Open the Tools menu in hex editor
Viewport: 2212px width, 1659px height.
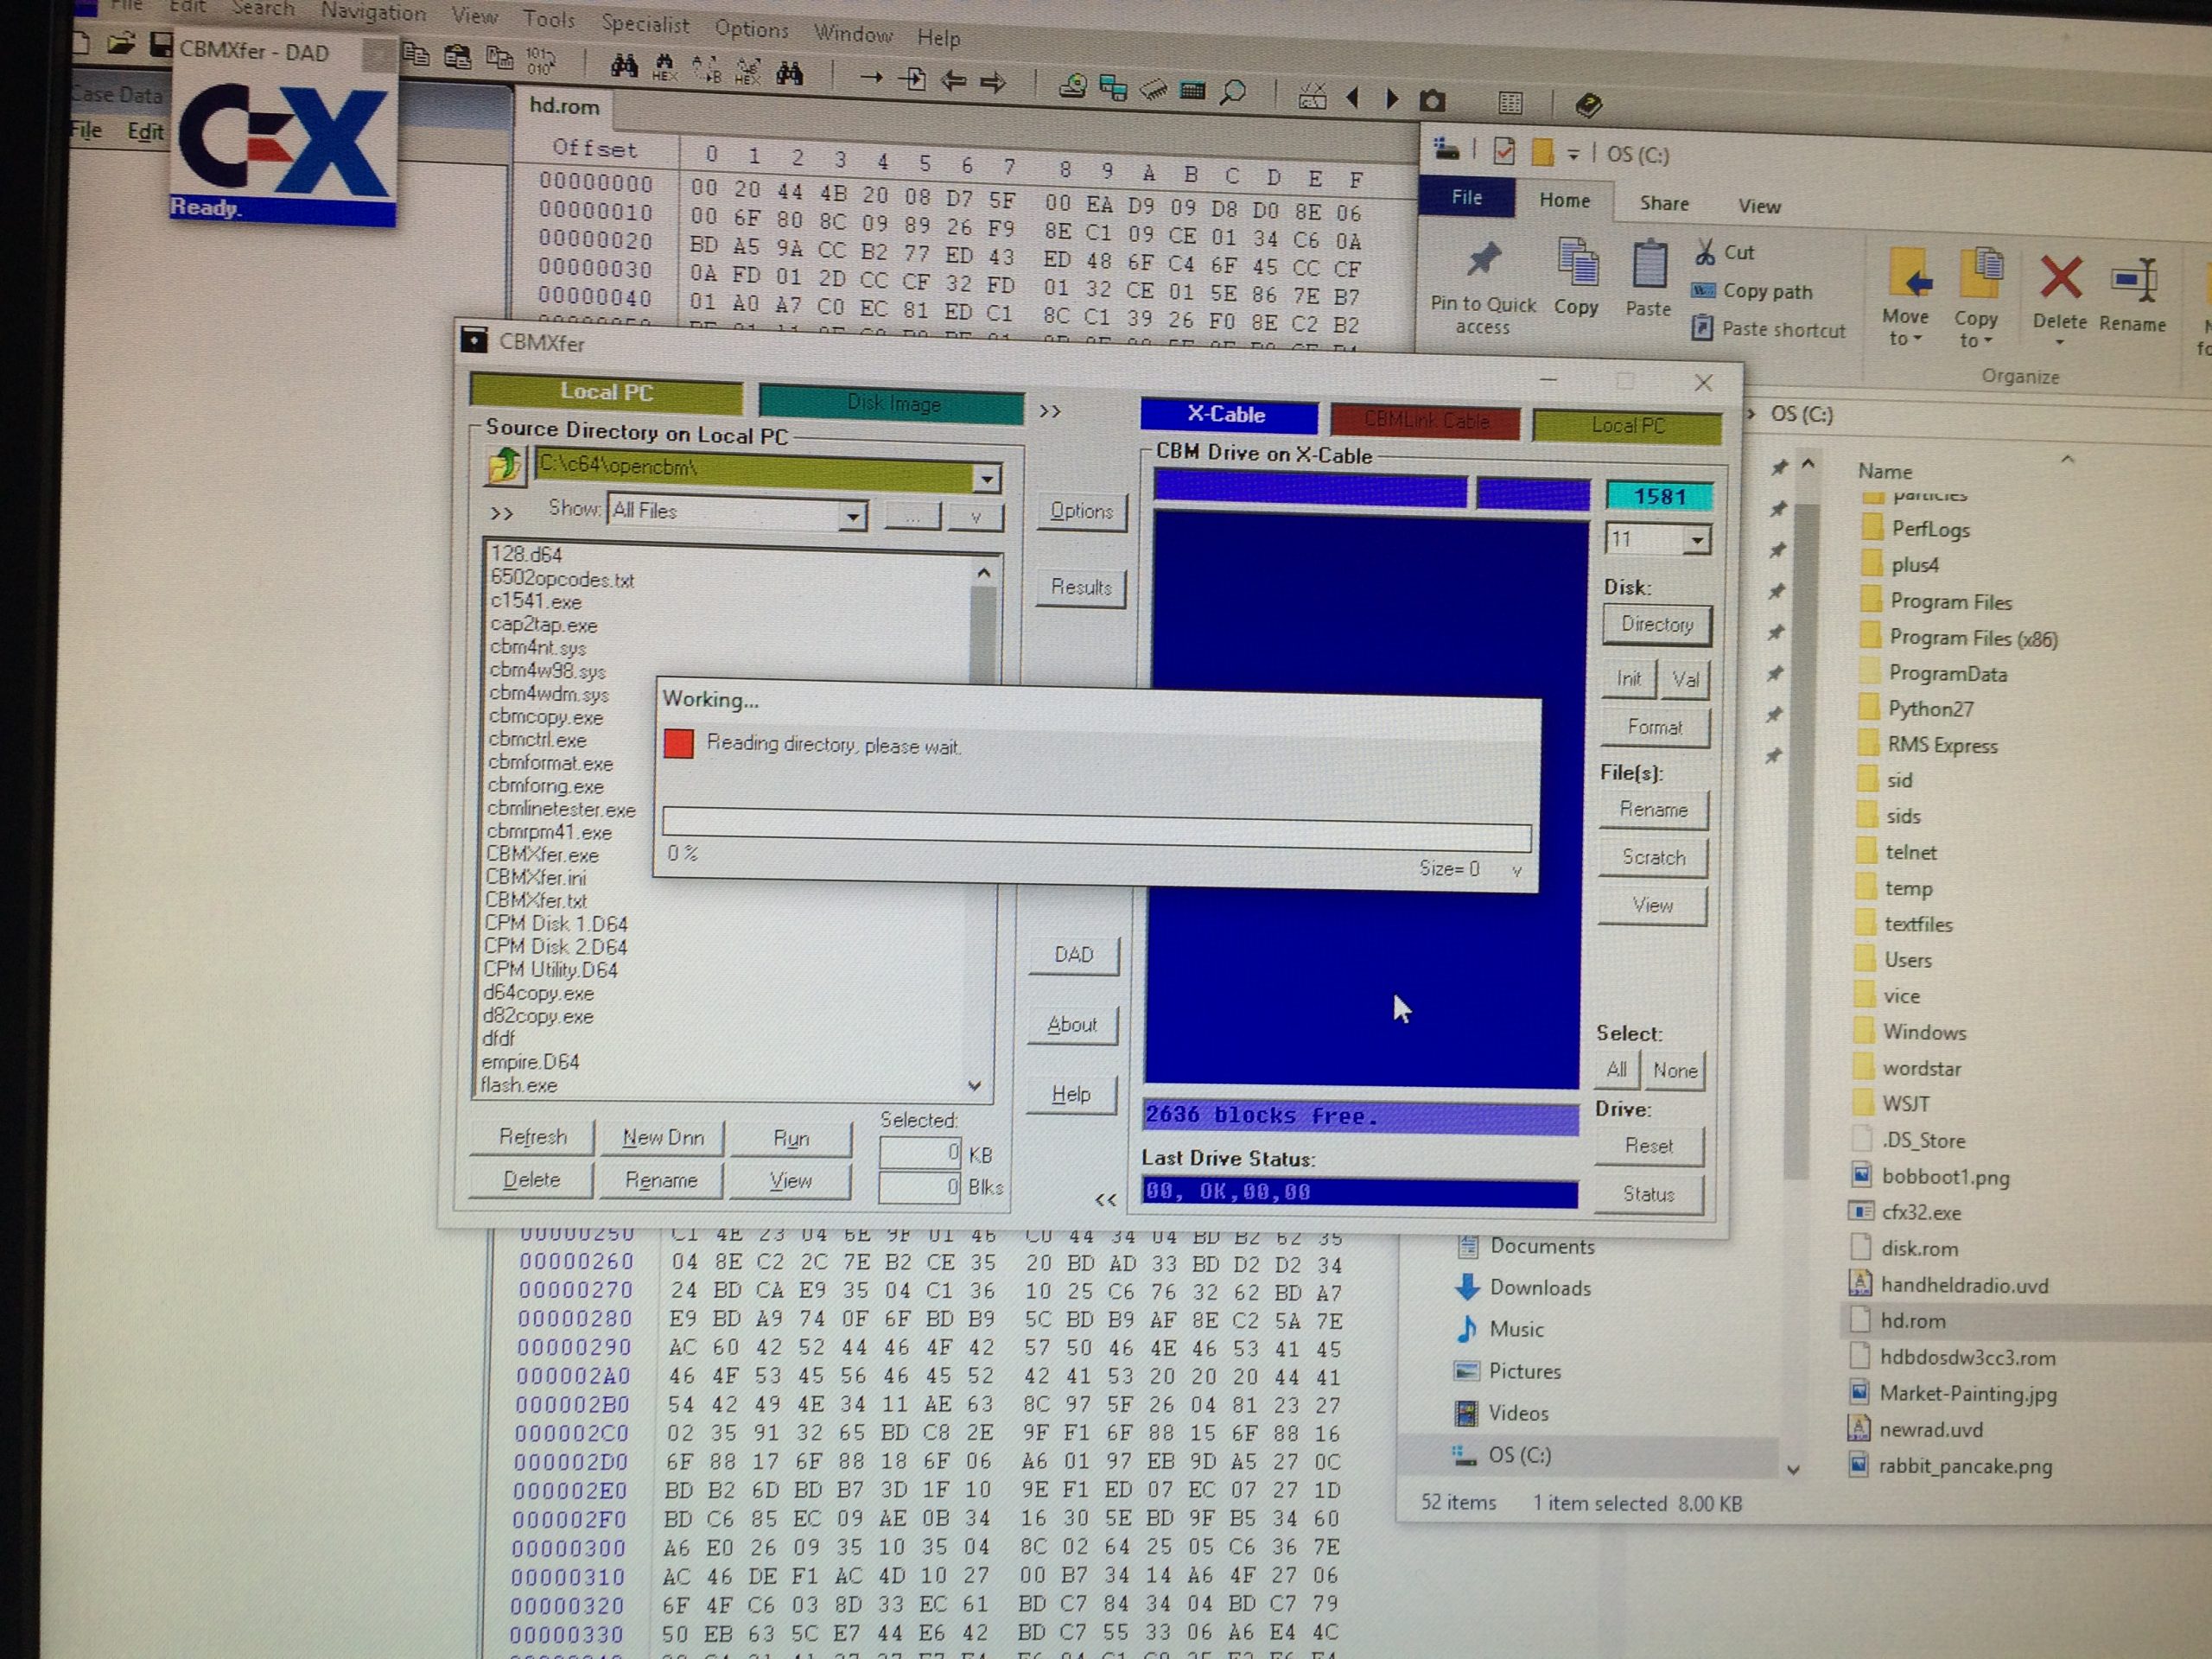pyautogui.click(x=548, y=19)
